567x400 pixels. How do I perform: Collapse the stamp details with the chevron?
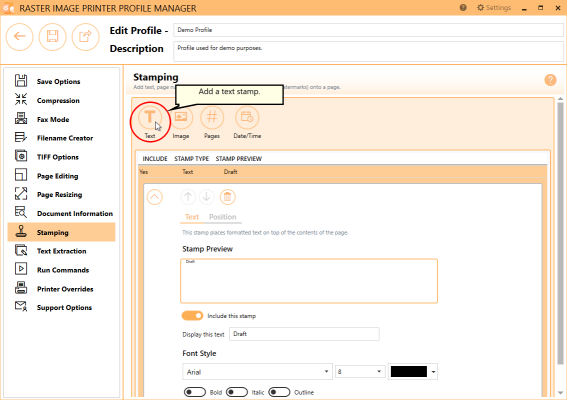click(155, 197)
